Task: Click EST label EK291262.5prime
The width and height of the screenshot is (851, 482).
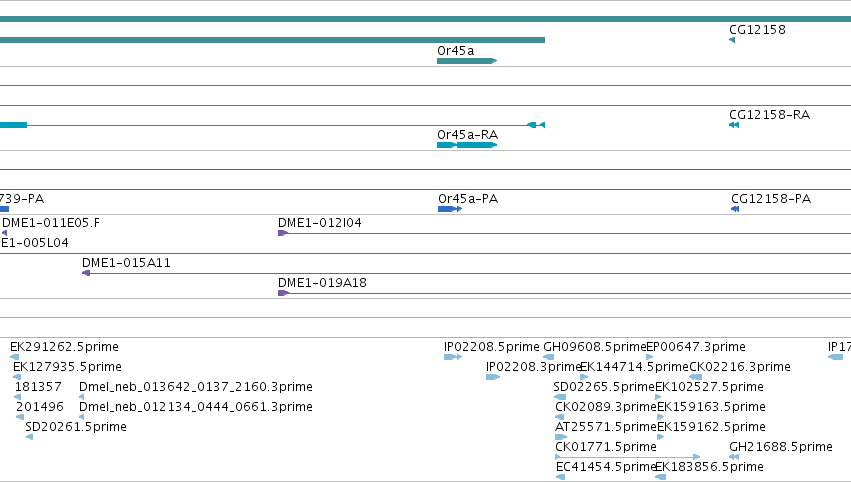Action: [x=64, y=346]
